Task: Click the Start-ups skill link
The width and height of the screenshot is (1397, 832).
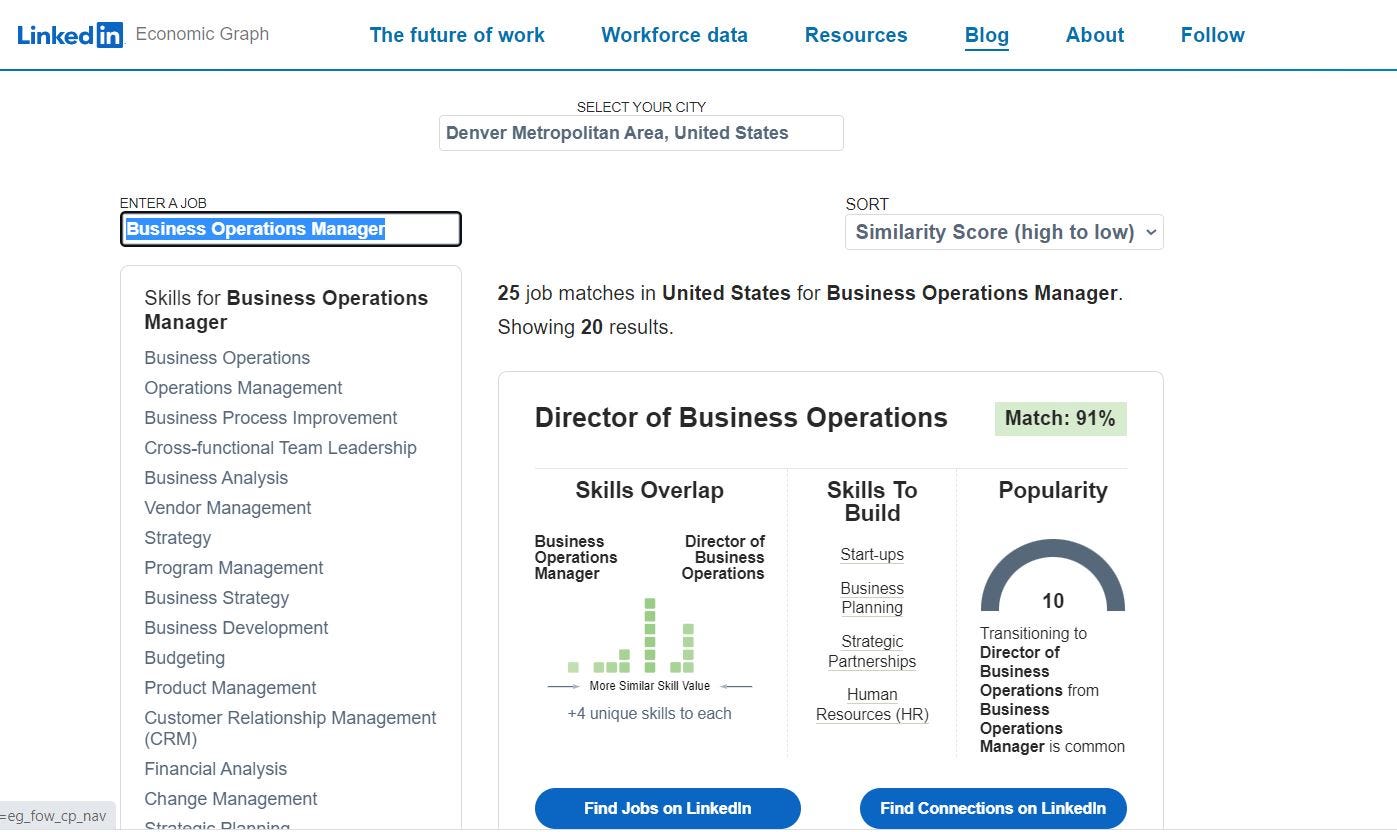Action: (872, 555)
